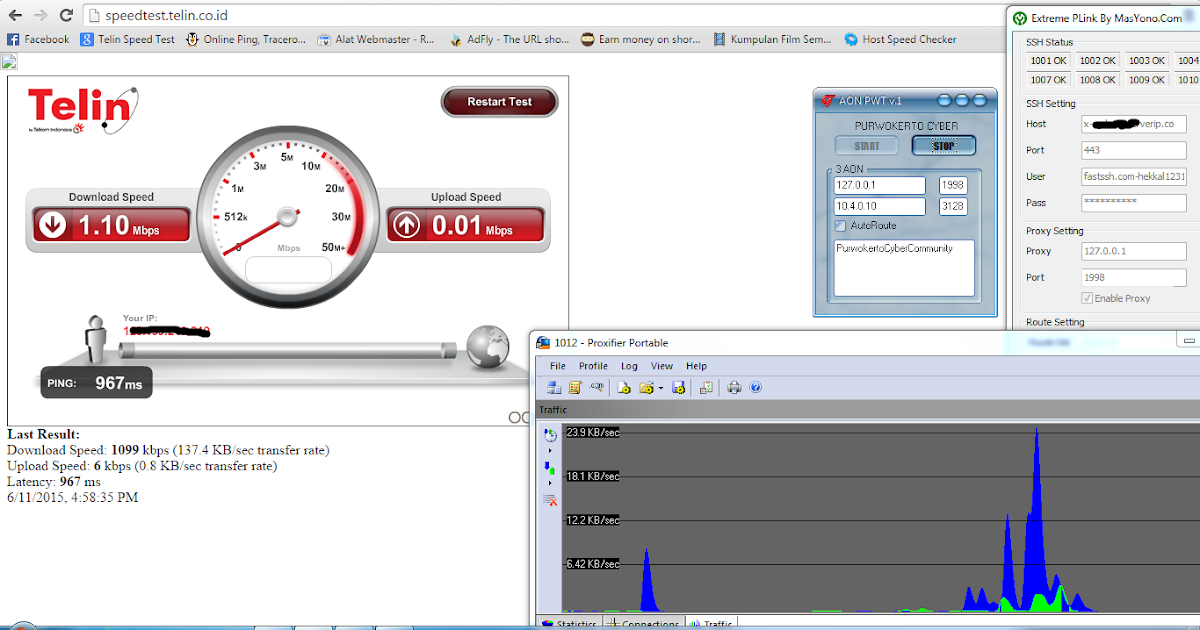Open the View menu in Proxifier
1200x630 pixels.
tap(662, 366)
